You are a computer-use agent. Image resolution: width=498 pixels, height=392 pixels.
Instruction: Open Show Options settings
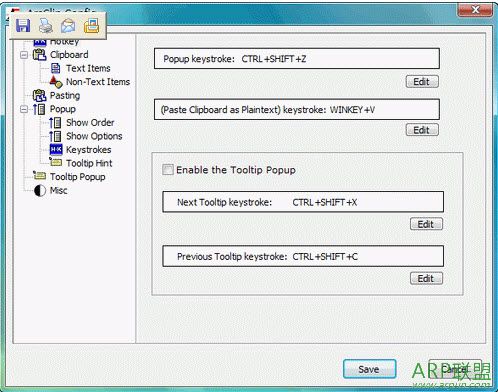coord(94,136)
